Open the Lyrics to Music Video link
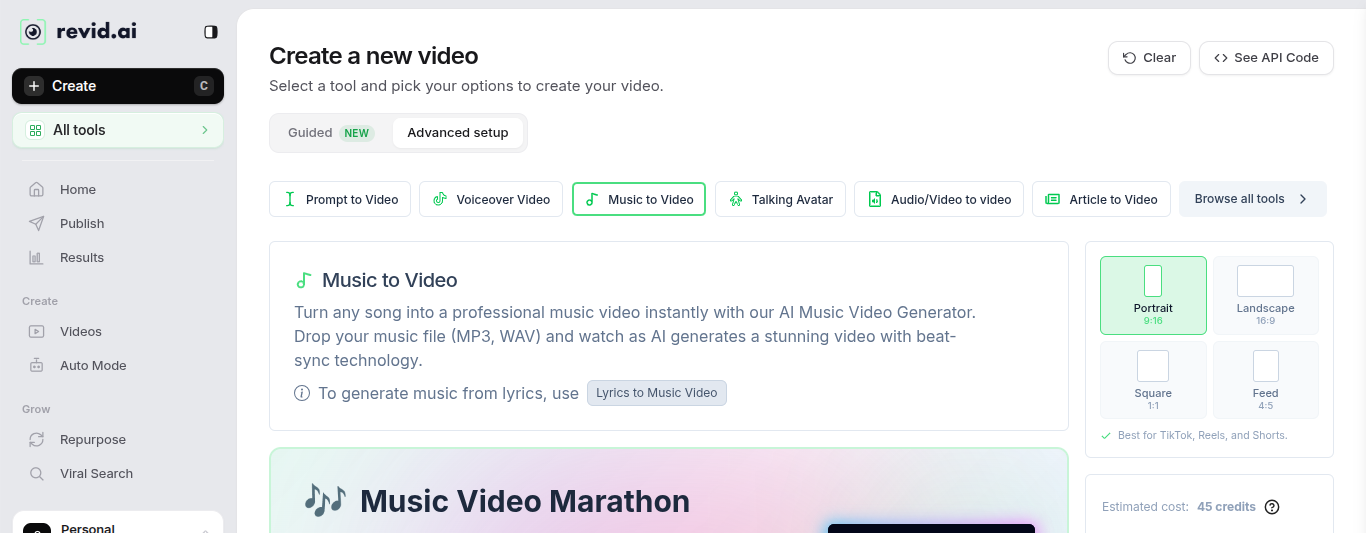 pyautogui.click(x=657, y=393)
